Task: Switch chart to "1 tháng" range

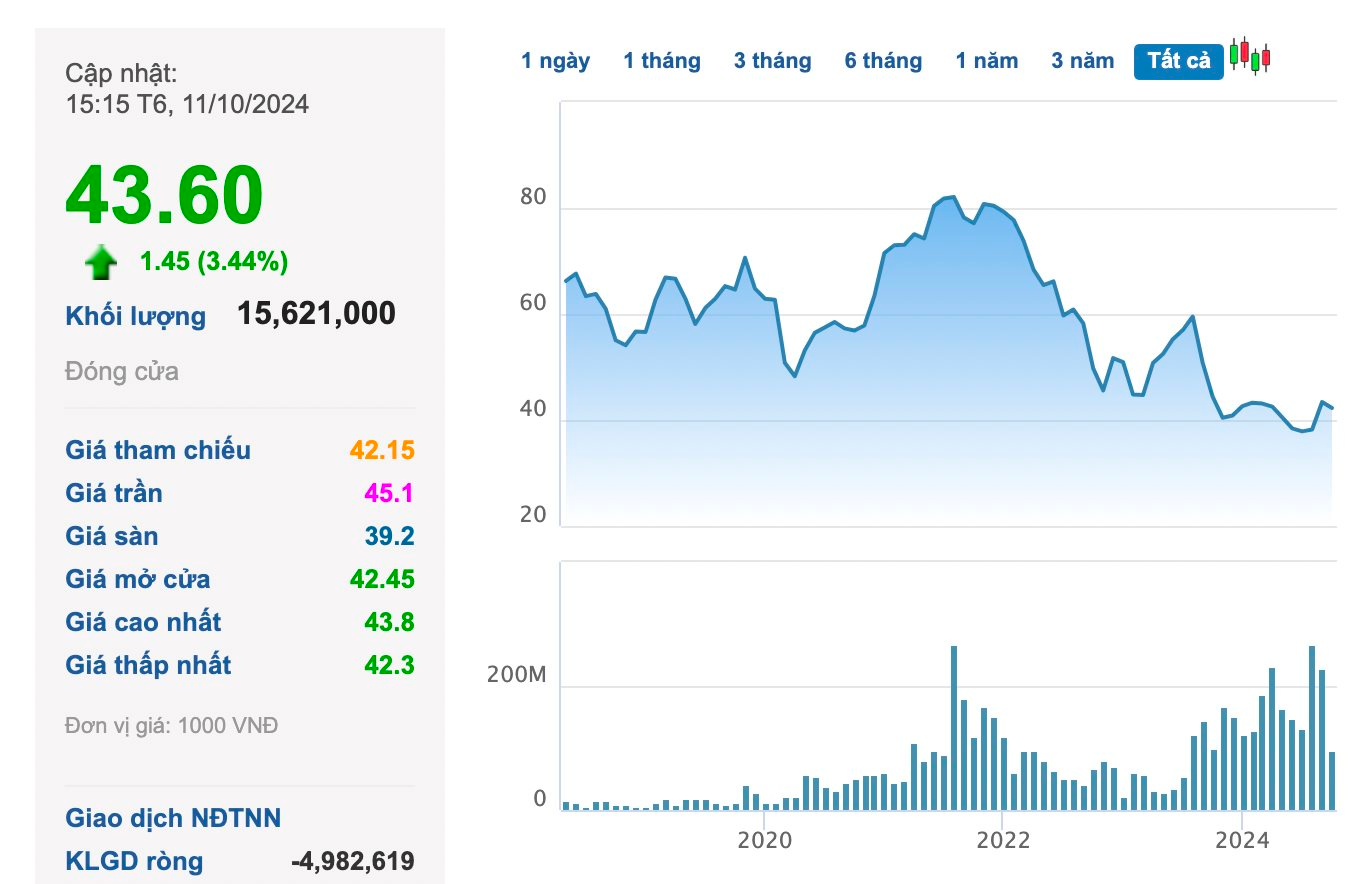Action: tap(661, 61)
